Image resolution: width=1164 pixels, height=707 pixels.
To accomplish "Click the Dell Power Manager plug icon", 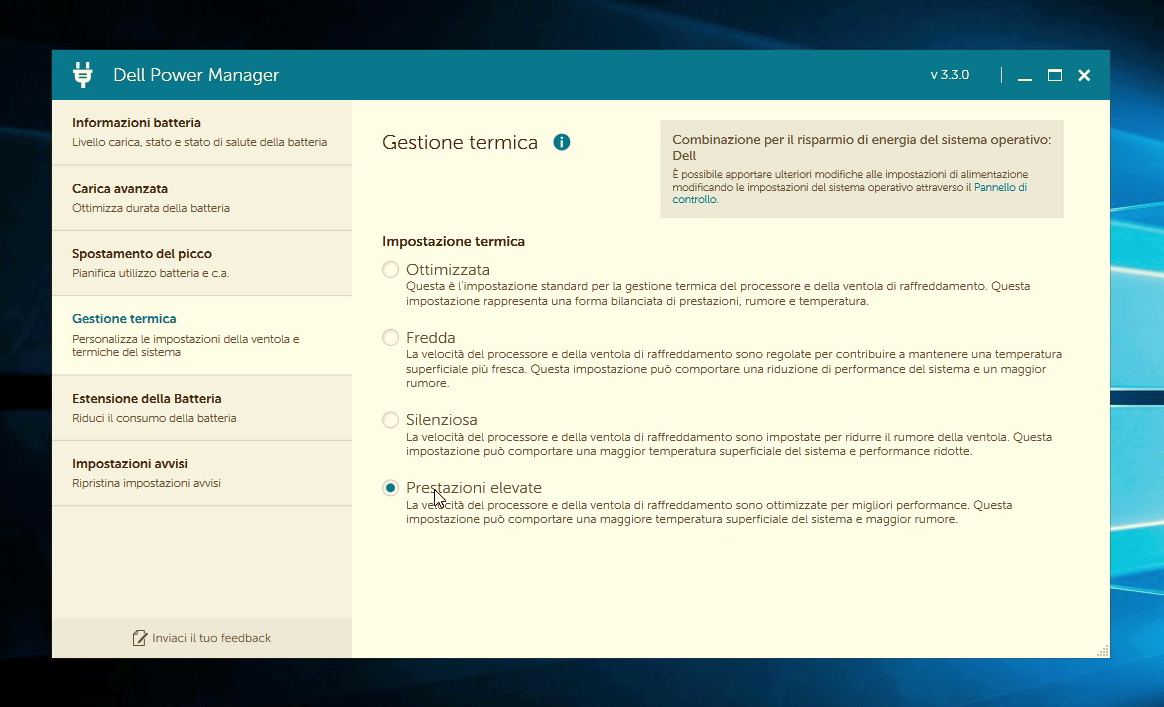I will pyautogui.click(x=82, y=75).
